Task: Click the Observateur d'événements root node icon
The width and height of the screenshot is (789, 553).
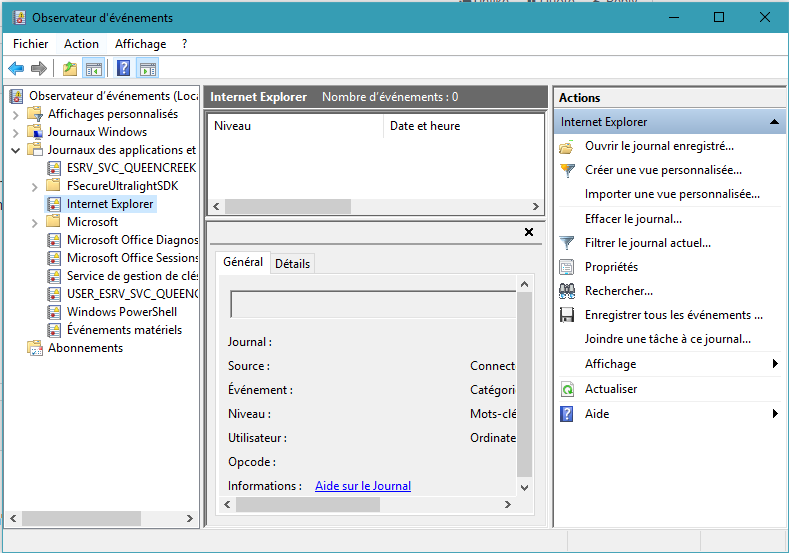Action: click(x=17, y=96)
